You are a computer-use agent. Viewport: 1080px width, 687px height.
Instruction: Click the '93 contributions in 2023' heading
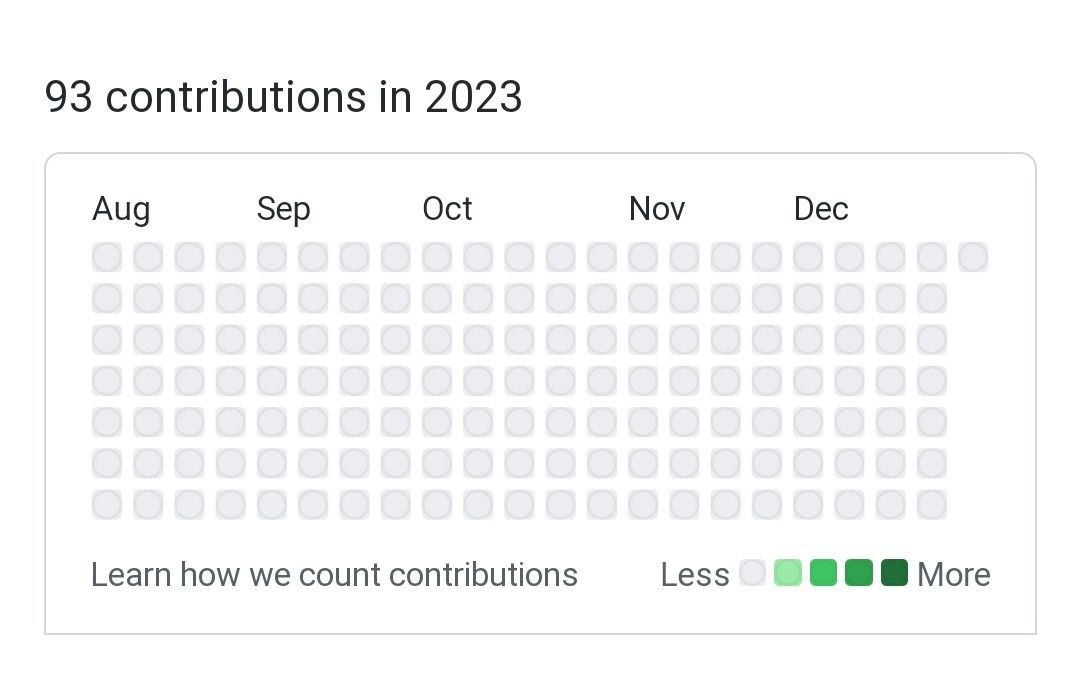point(283,97)
